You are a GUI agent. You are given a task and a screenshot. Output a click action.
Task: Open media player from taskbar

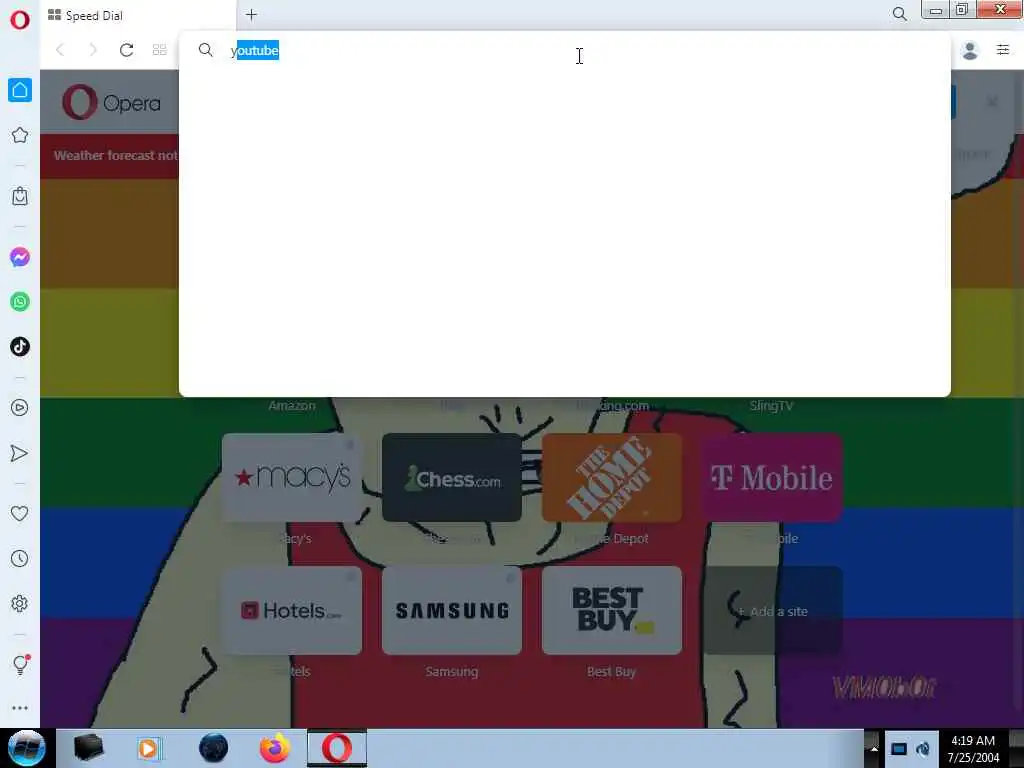tap(148, 748)
